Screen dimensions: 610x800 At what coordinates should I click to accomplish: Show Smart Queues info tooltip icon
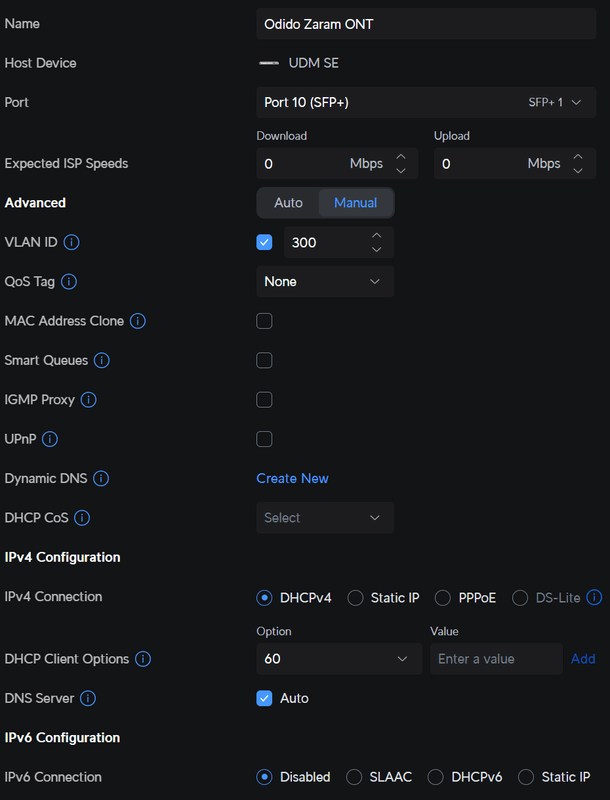point(102,360)
